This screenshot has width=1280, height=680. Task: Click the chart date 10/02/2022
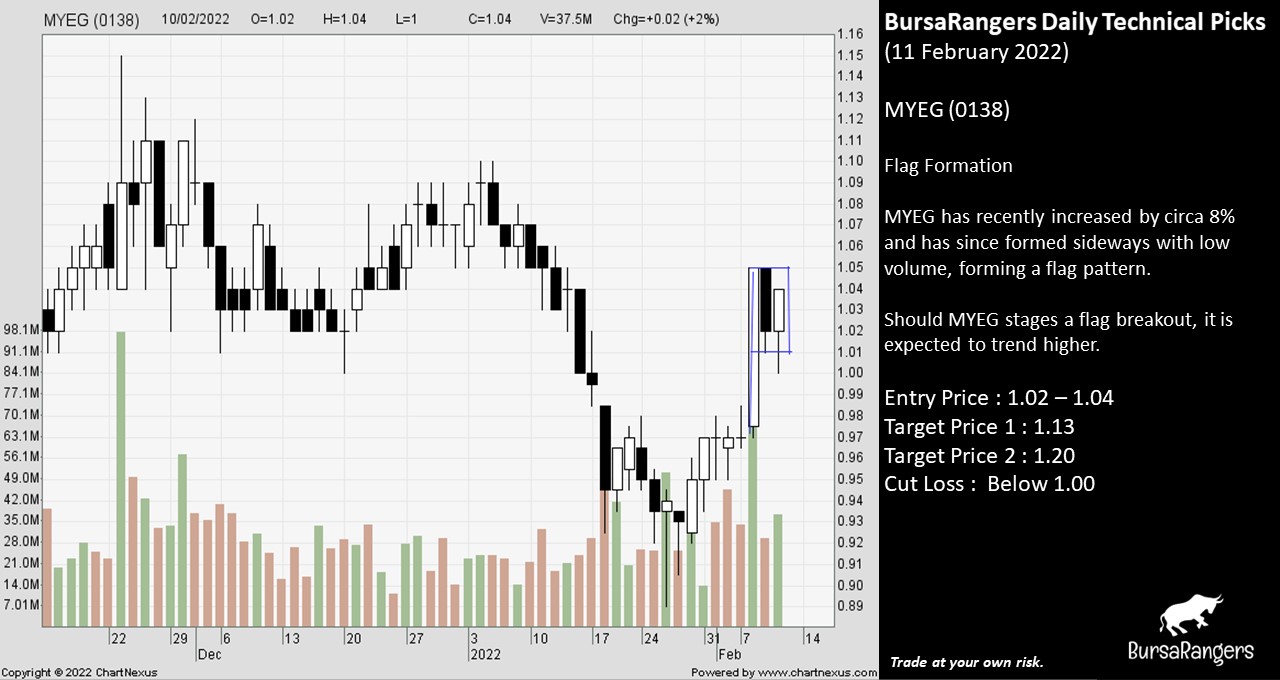pos(196,20)
